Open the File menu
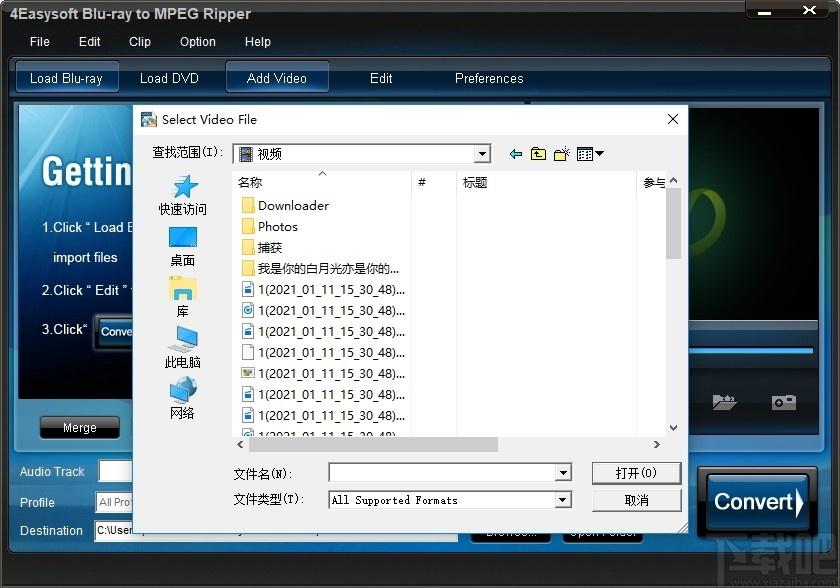840x588 pixels. pyautogui.click(x=40, y=42)
